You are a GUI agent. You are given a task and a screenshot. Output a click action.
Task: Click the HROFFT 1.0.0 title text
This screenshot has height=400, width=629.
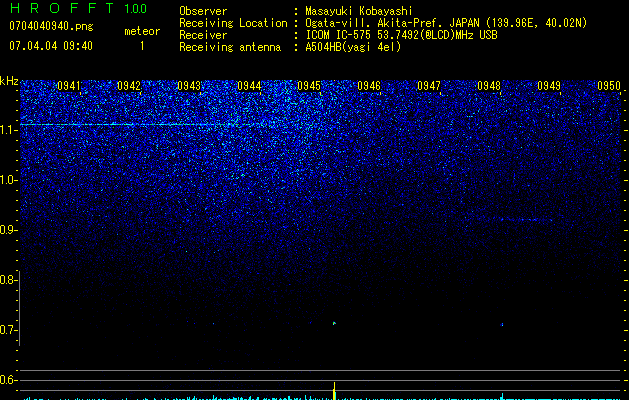78,8
